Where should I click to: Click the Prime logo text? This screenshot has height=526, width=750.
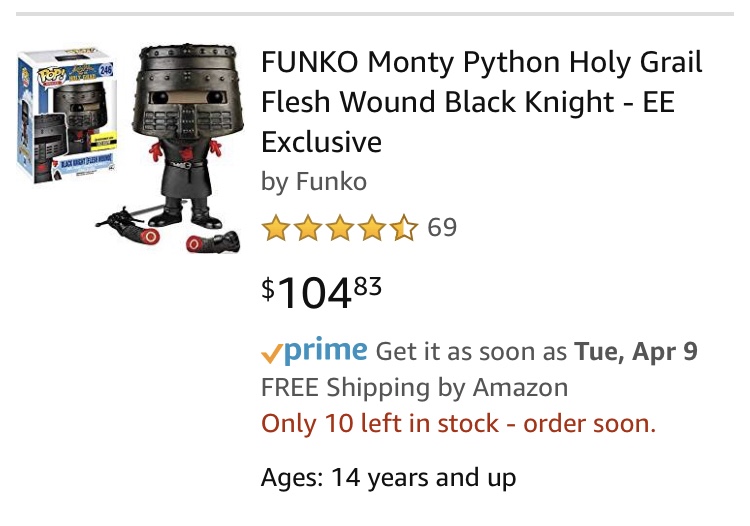(x=325, y=350)
